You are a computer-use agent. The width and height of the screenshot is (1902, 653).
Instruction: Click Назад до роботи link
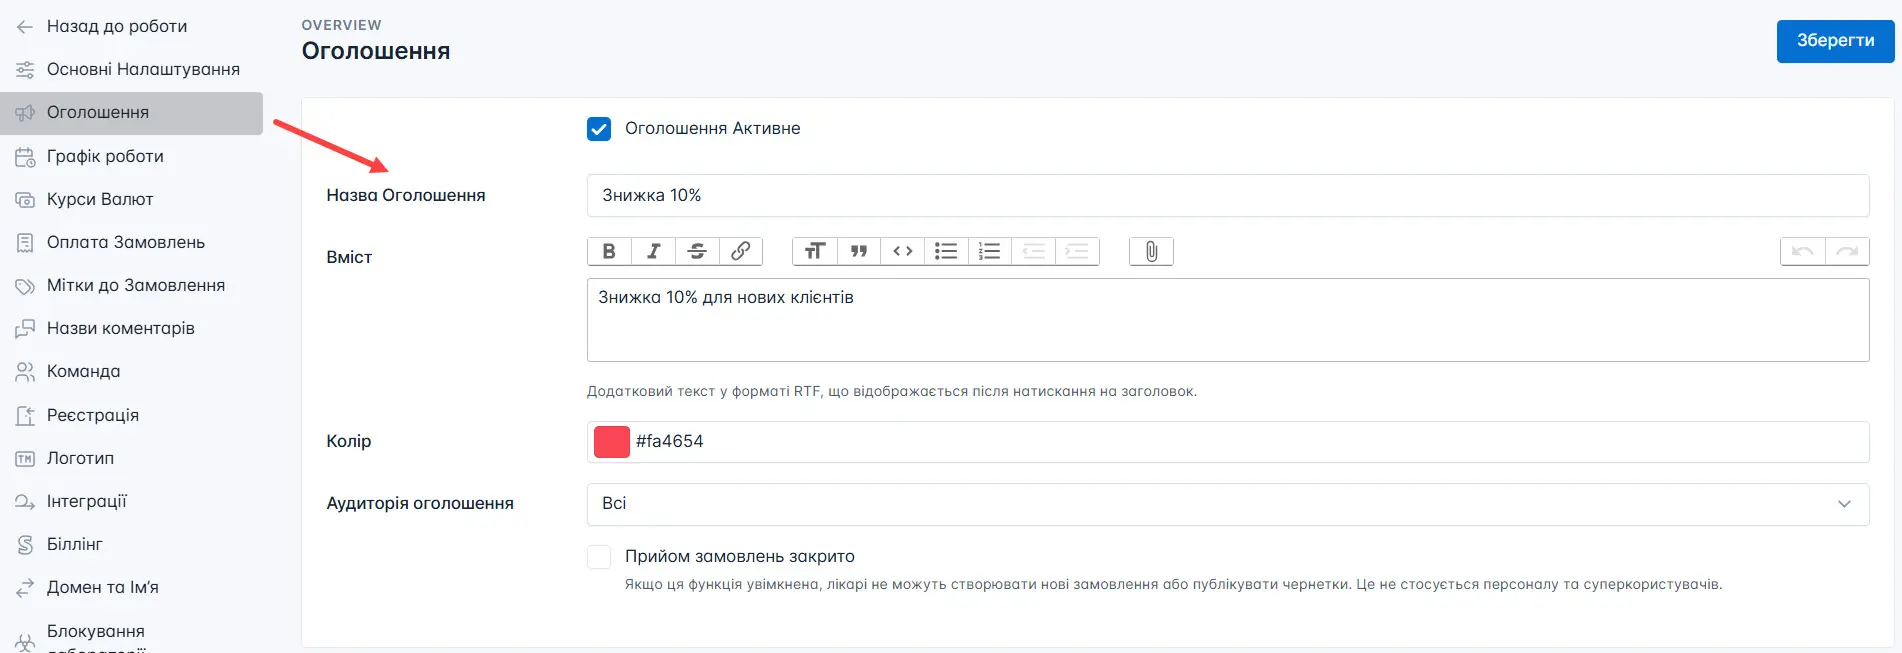[116, 26]
